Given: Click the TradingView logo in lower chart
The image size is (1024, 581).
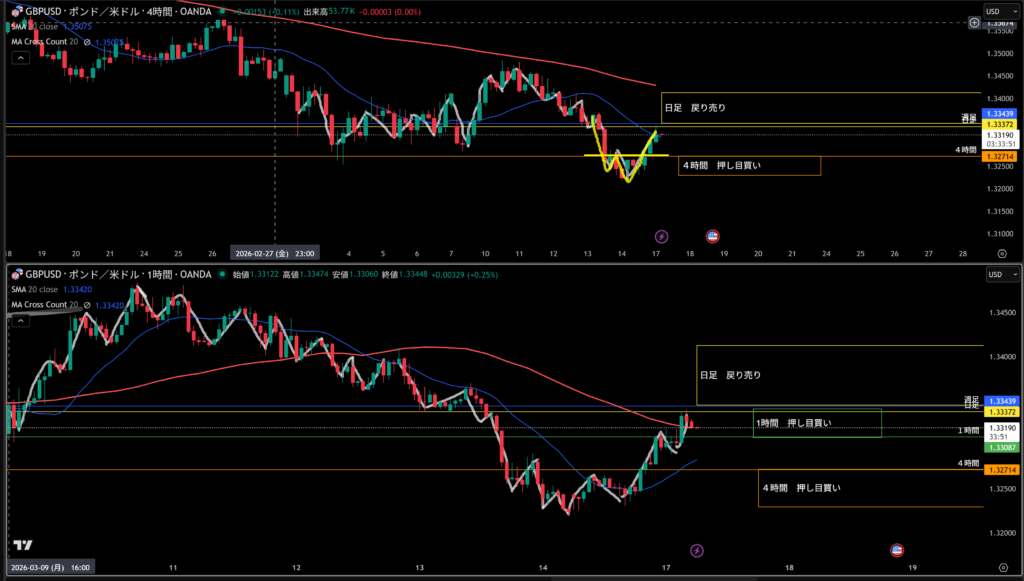Looking at the screenshot, I should pyautogui.click(x=22, y=545).
